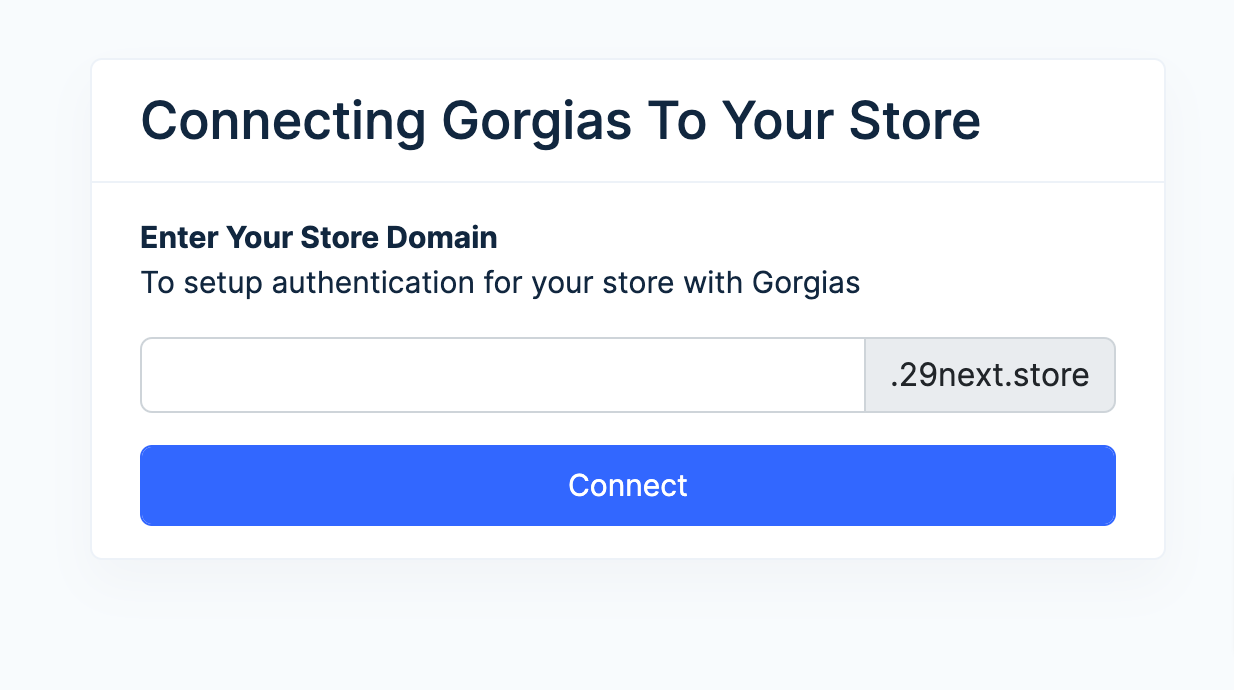Screen dimensions: 1234x690
Task: Click the word 'Store' in the bold label
Action: (x=339, y=238)
